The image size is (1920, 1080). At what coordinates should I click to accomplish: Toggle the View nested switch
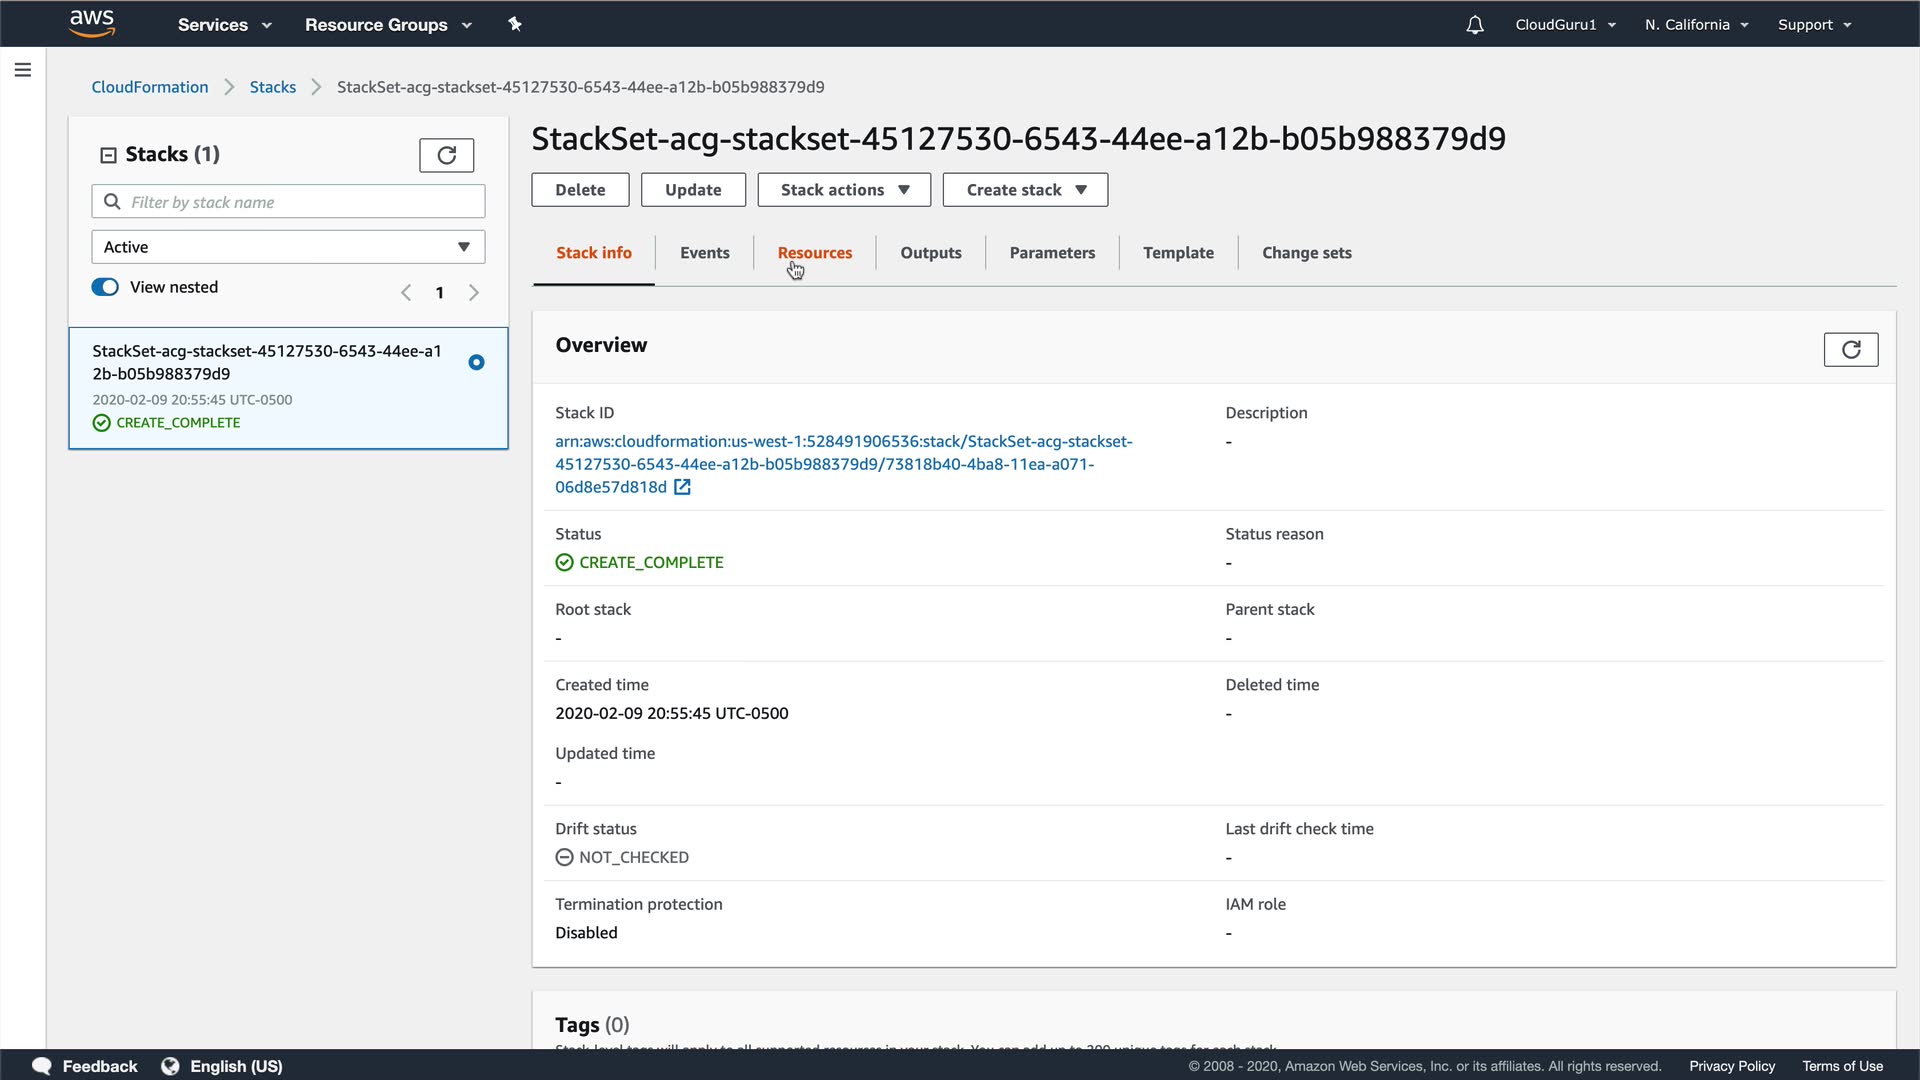(x=105, y=287)
